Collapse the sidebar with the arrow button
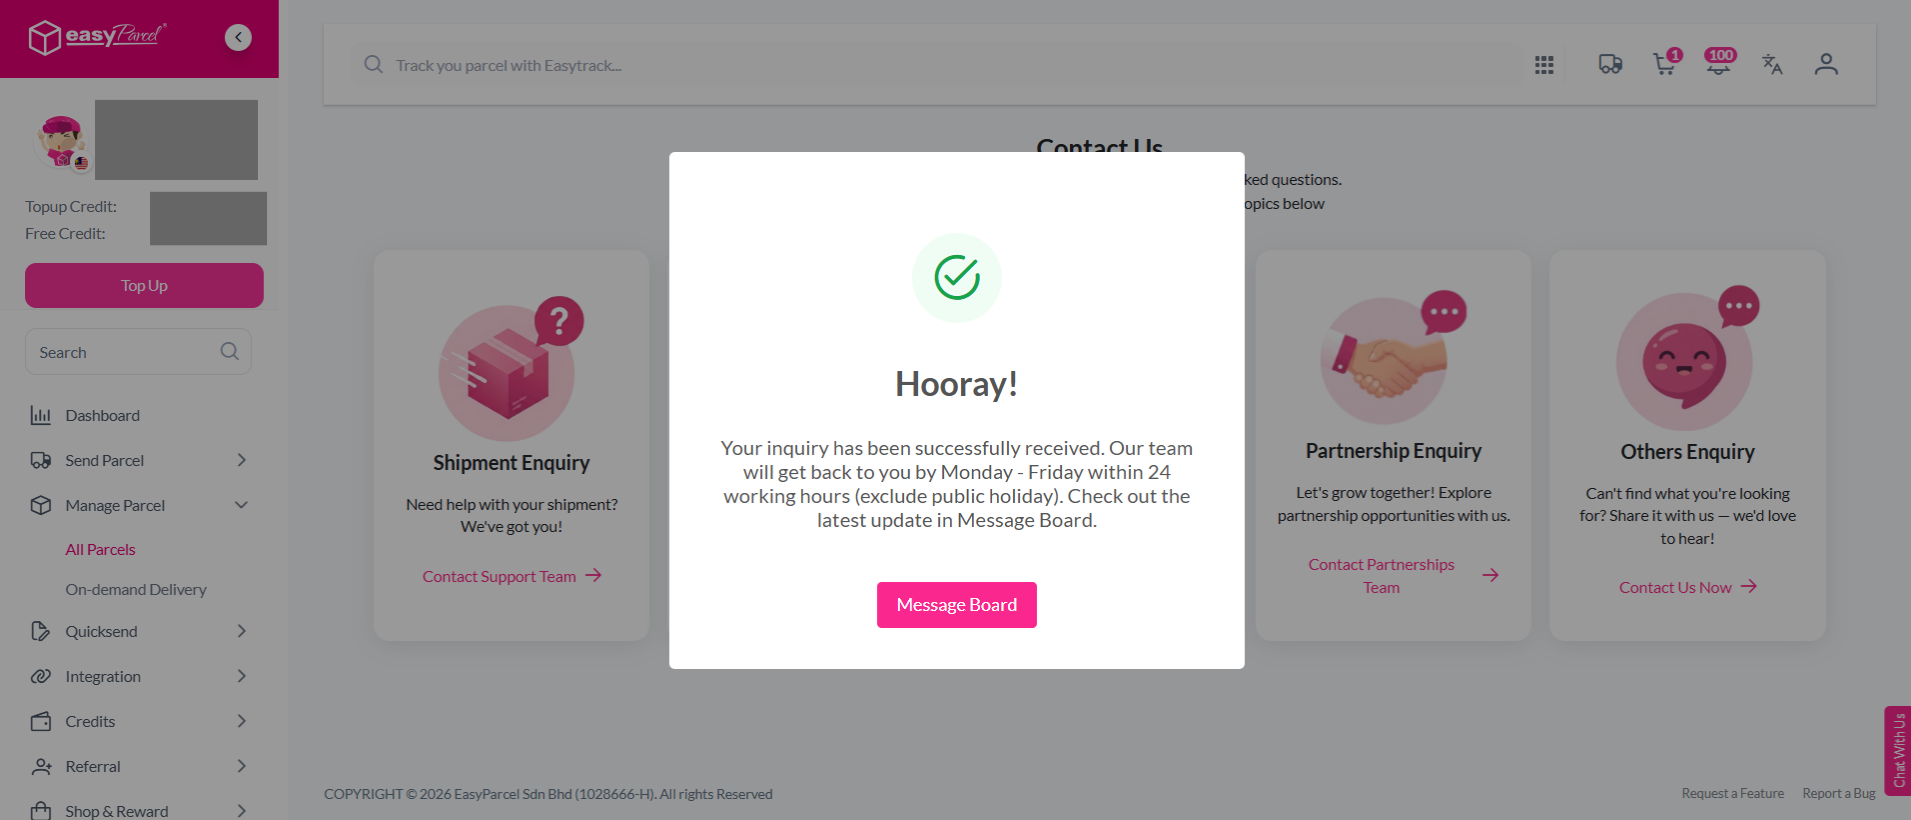 pyautogui.click(x=238, y=37)
